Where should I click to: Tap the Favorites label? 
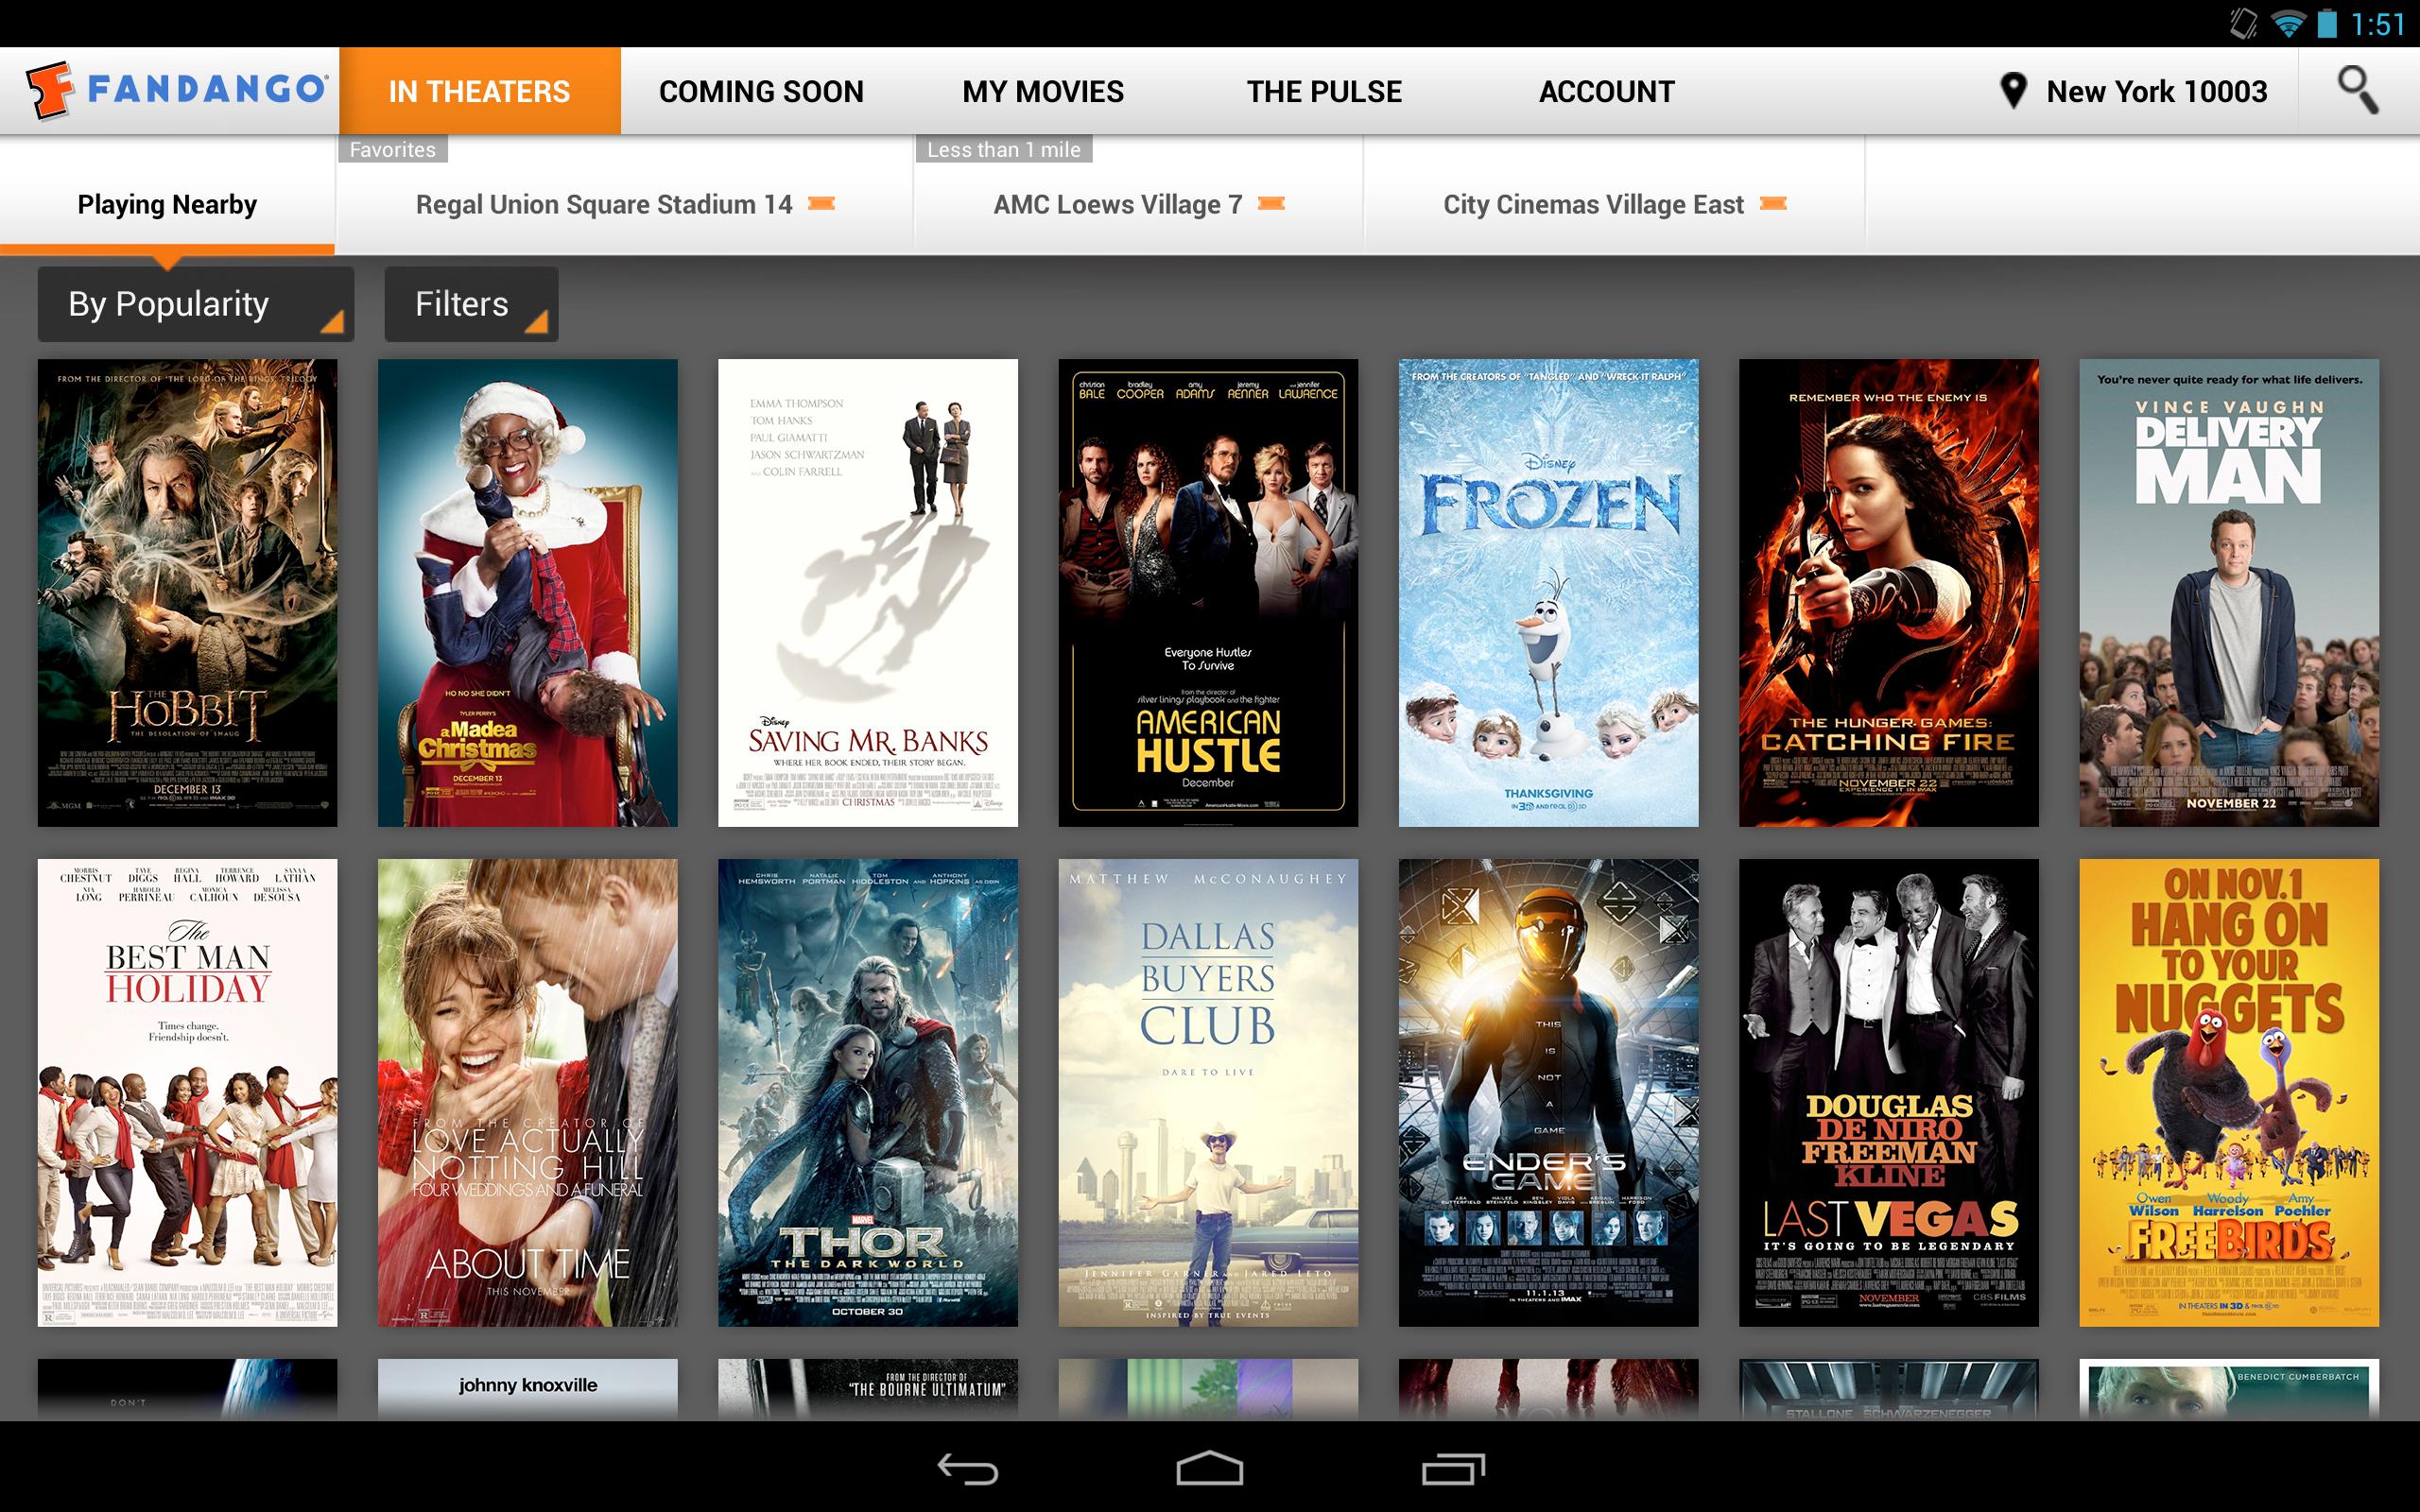(393, 149)
